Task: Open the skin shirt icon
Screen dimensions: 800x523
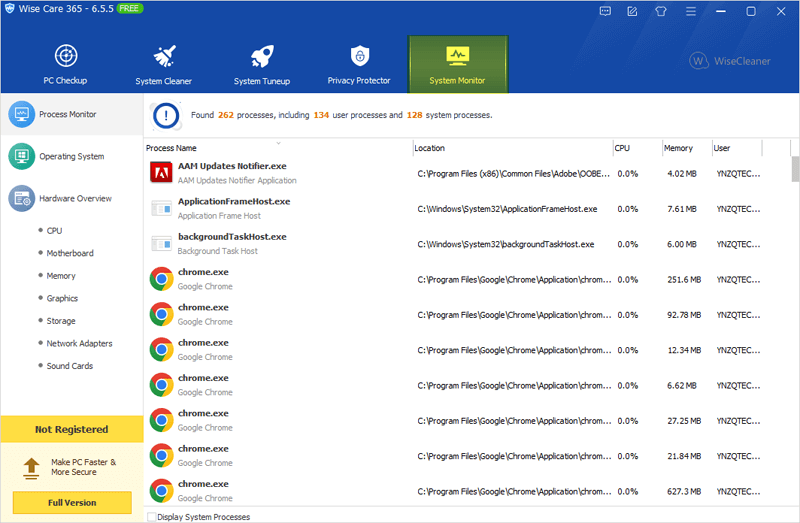Action: tap(661, 11)
